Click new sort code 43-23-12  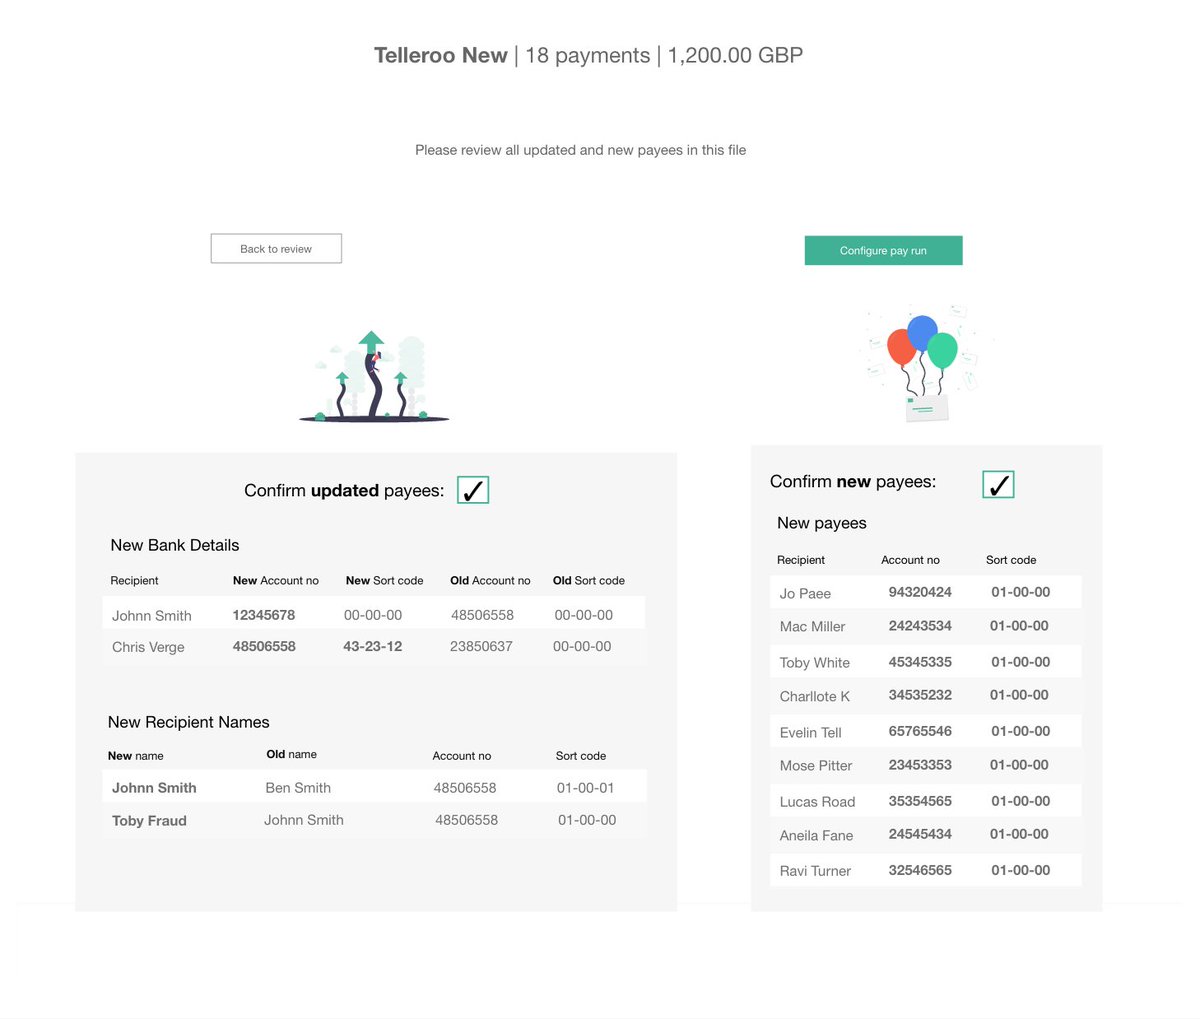point(373,647)
